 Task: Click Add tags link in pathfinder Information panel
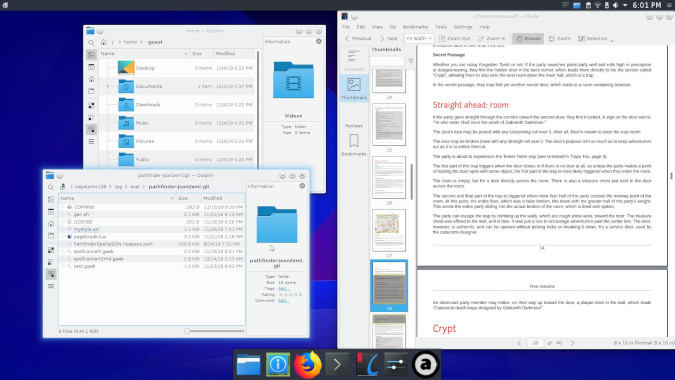tap(283, 289)
